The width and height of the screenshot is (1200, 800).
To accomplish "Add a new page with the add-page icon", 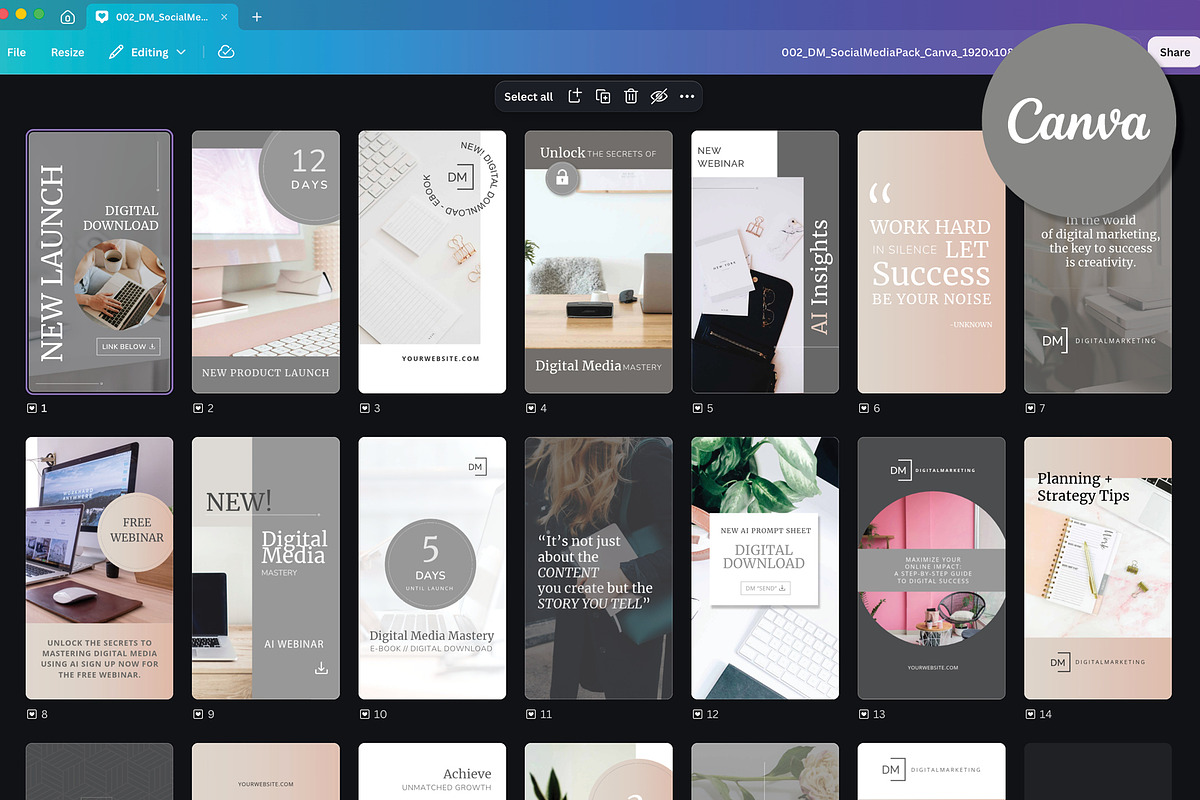I will 575,96.
